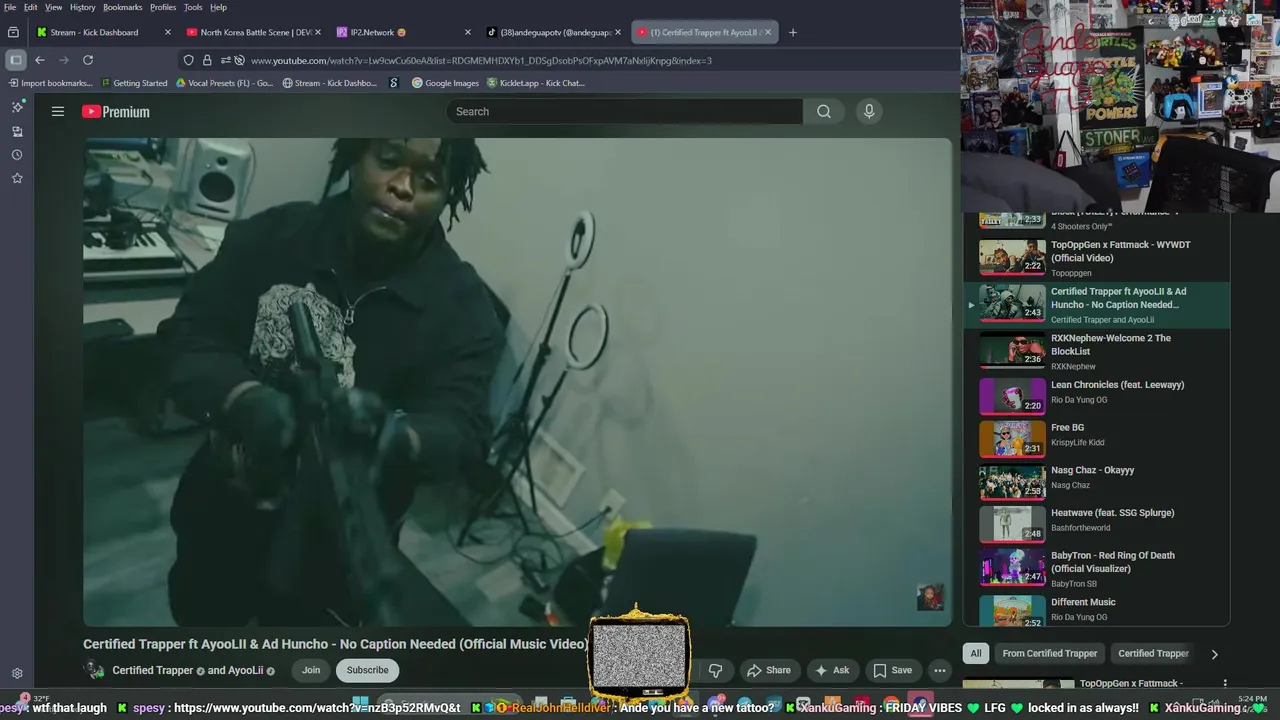
Task: Open synced tabs in the sidebar
Action: tap(17, 131)
